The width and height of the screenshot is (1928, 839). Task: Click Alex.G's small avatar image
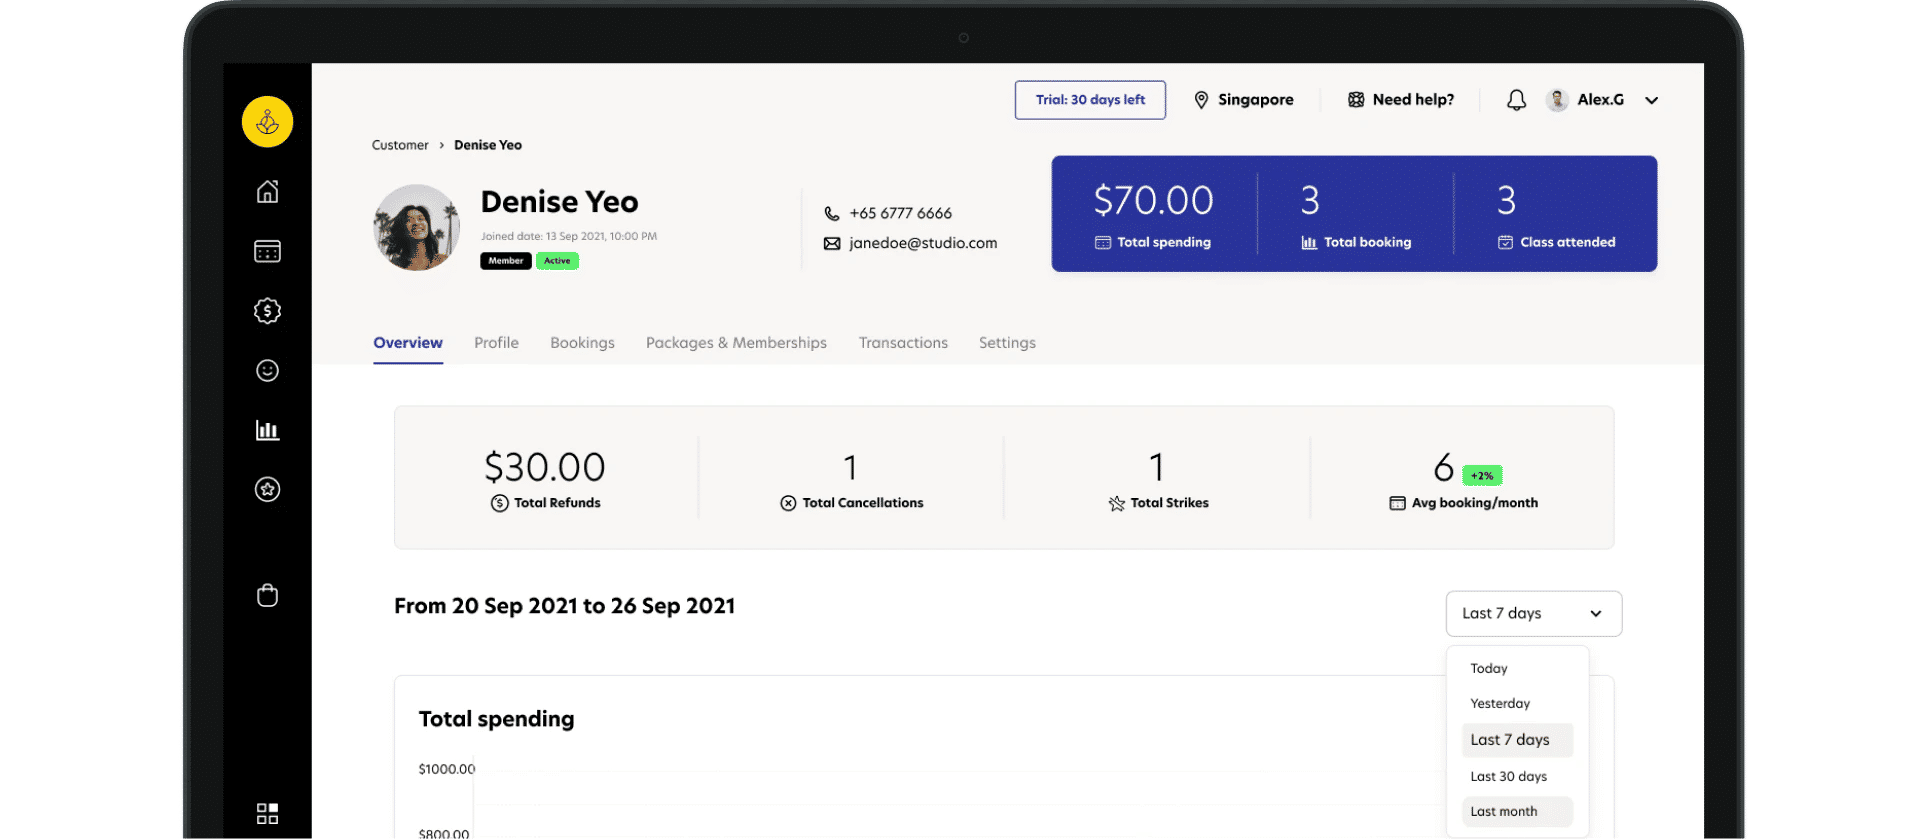[x=1556, y=100]
